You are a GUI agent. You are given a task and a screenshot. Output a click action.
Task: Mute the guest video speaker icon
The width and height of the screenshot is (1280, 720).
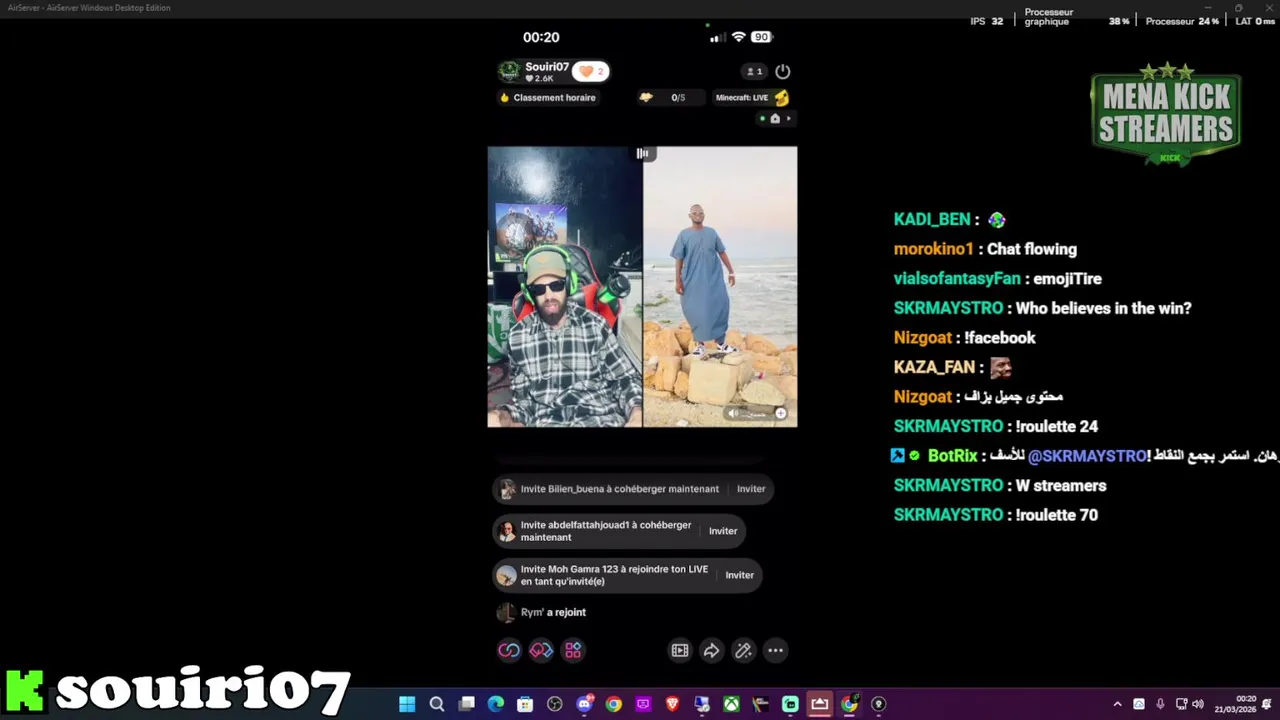(733, 413)
